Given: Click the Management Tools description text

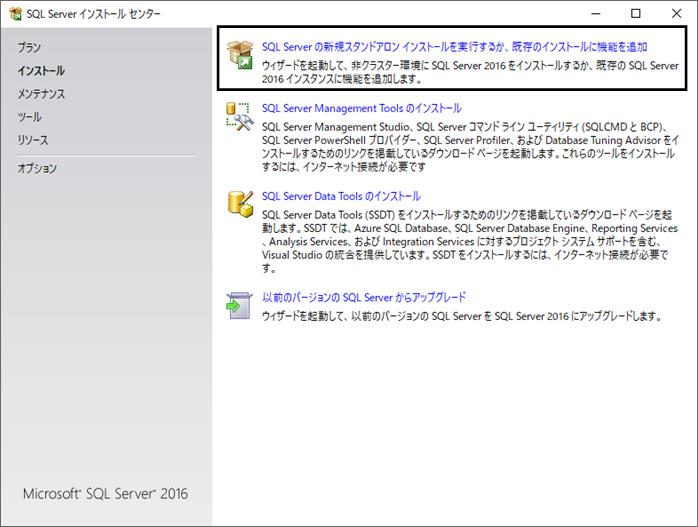Looking at the screenshot, I should 470,147.
